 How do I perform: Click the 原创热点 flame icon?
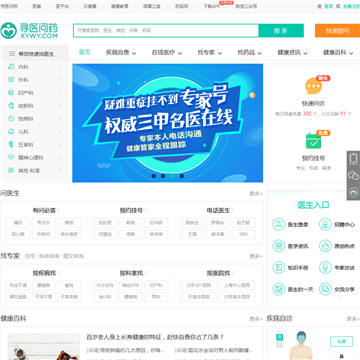tap(325, 246)
